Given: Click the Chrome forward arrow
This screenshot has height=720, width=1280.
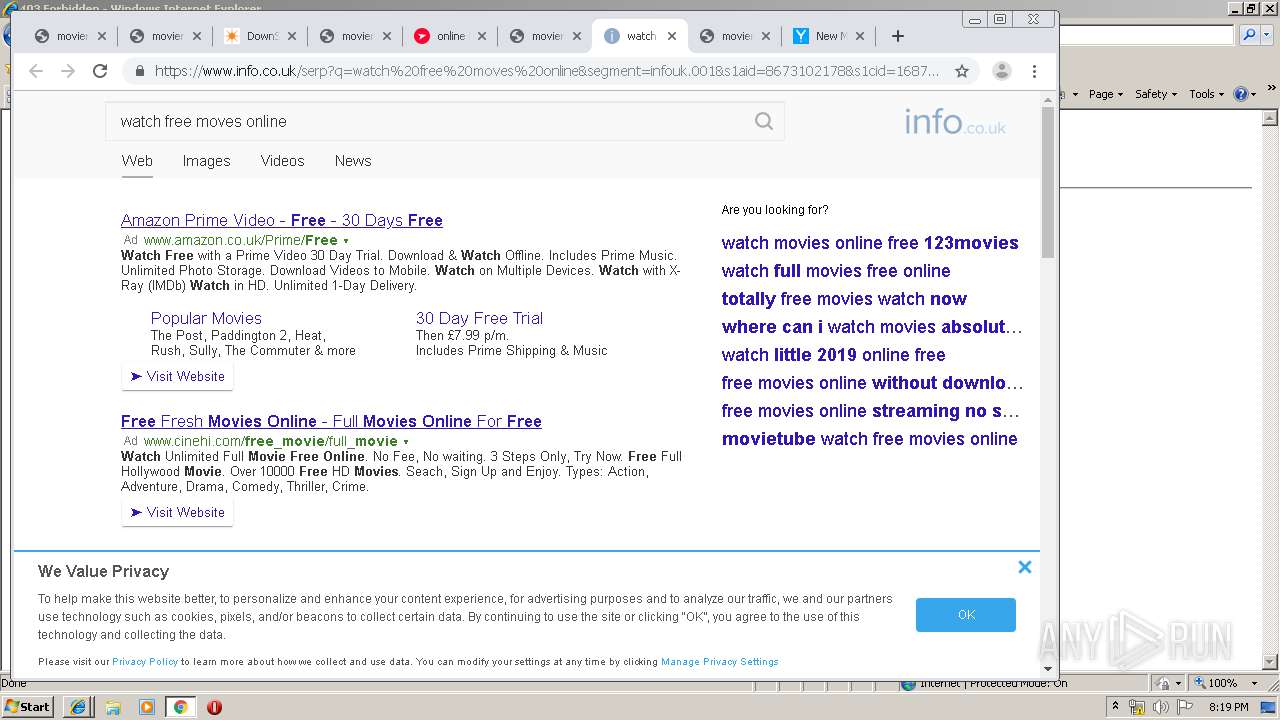Looking at the screenshot, I should point(68,71).
